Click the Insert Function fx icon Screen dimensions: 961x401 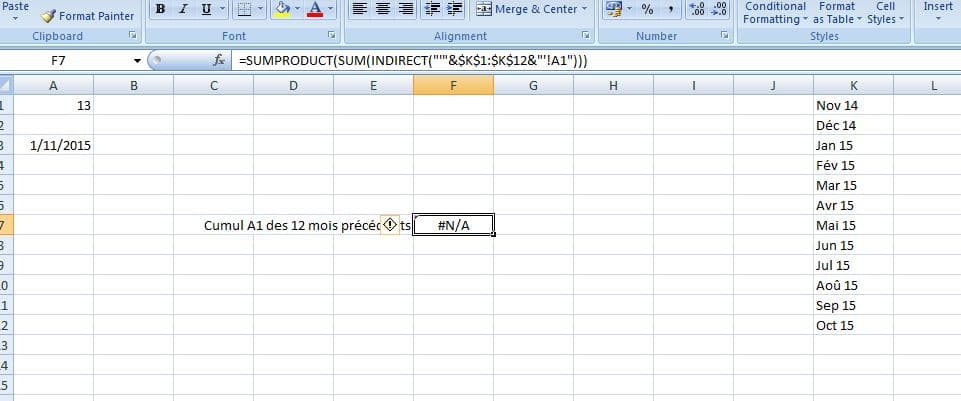point(219,61)
